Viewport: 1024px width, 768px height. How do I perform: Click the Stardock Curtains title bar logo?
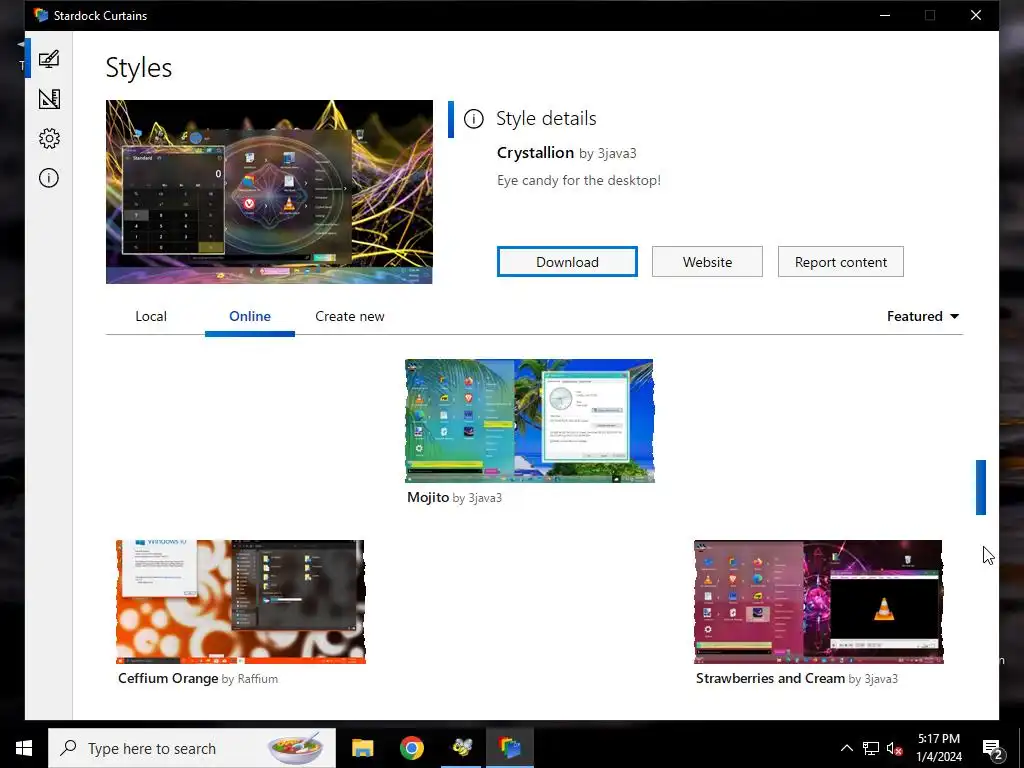tap(40, 15)
